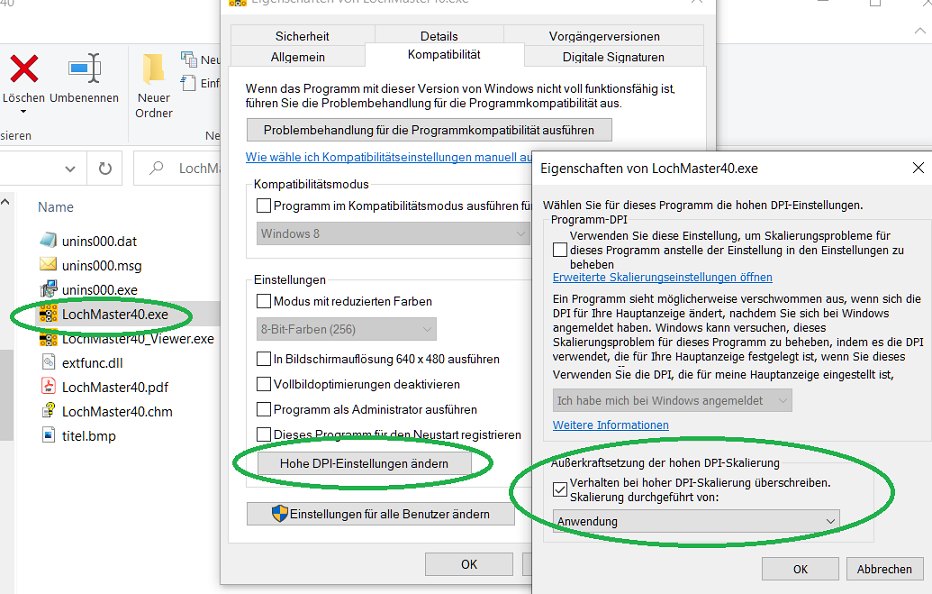Open the Weitere Informationen link
This screenshot has height=594, width=932.
pos(610,425)
